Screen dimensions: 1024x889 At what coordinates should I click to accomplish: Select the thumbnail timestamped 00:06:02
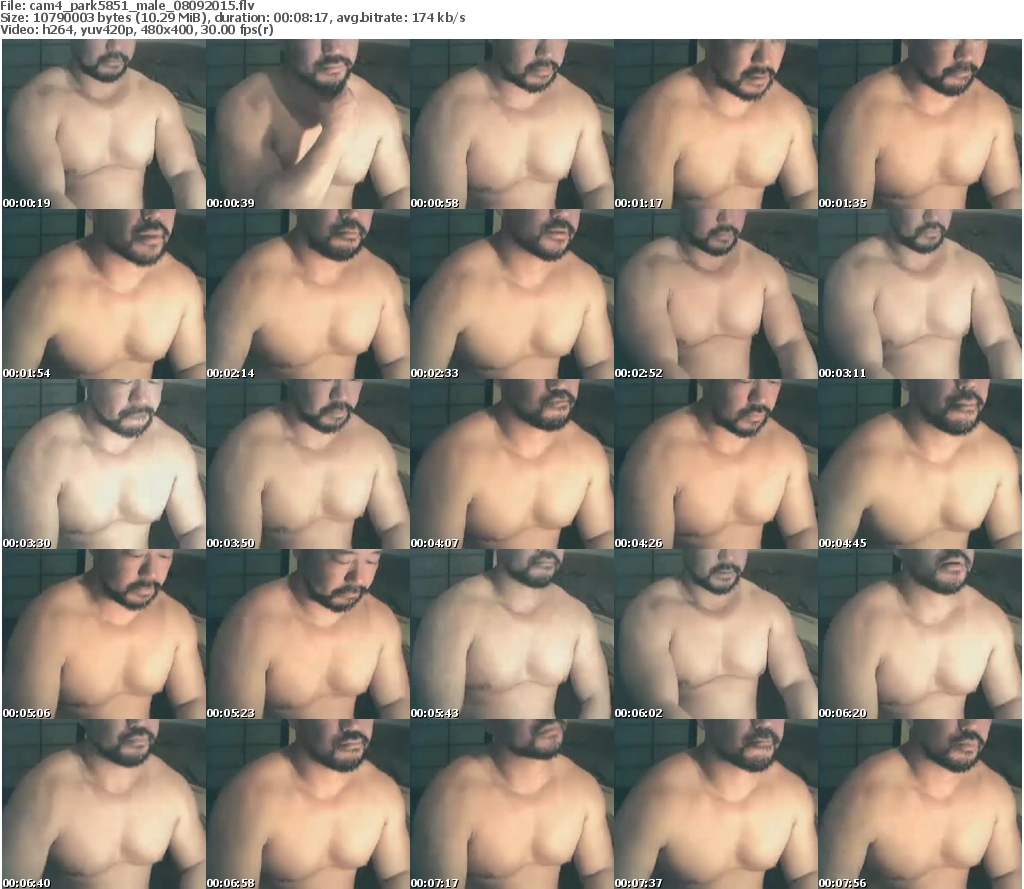[716, 634]
